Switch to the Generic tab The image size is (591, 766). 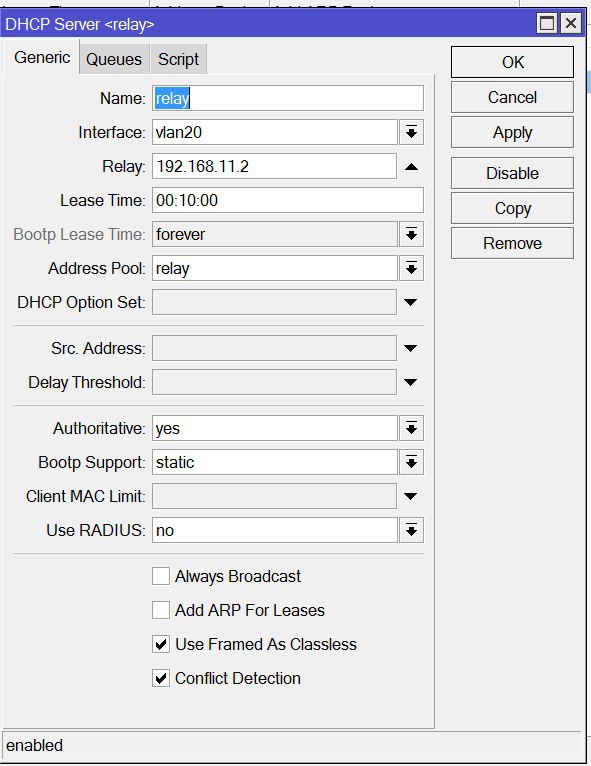(x=42, y=58)
